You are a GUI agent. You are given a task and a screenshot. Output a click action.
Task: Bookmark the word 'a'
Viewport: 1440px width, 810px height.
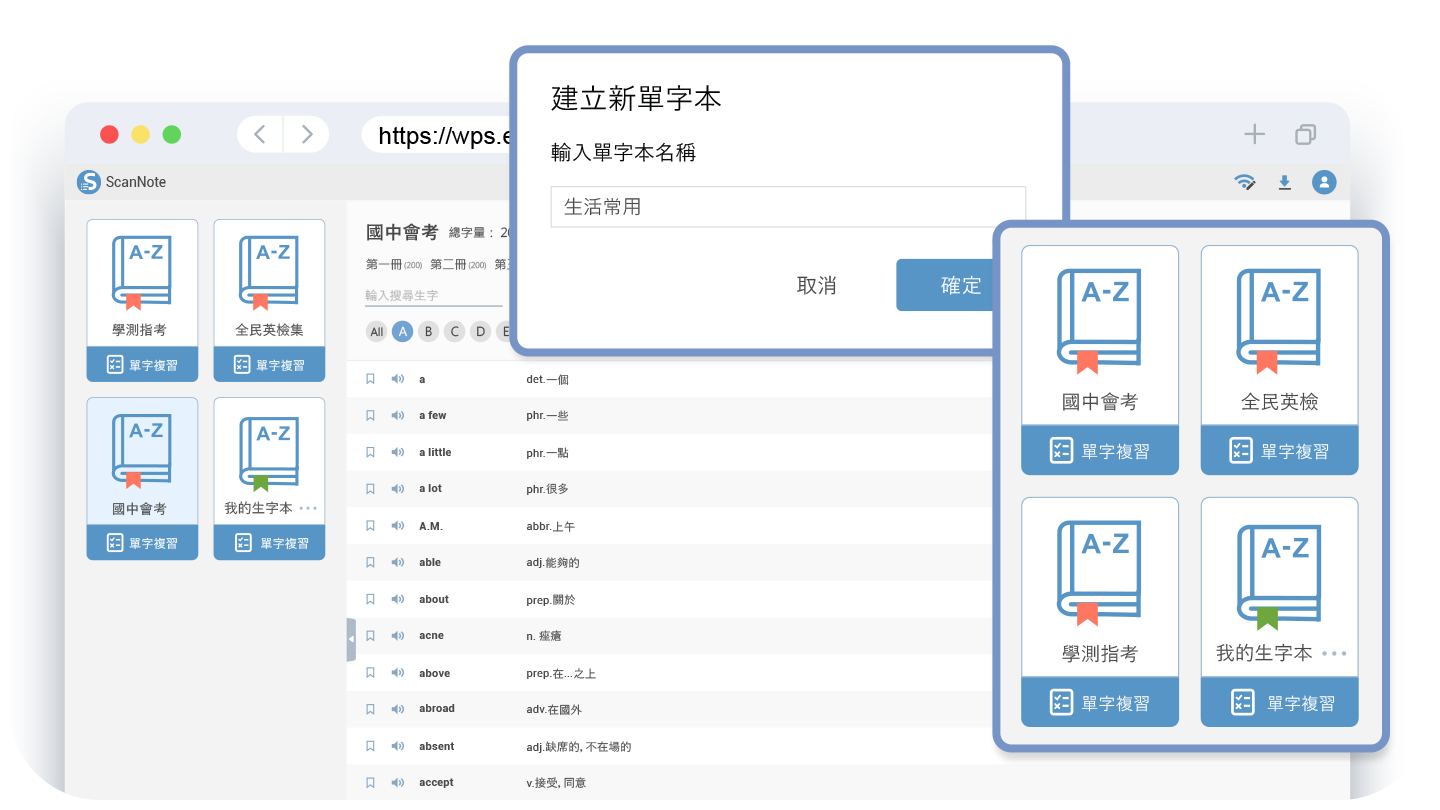coord(370,379)
